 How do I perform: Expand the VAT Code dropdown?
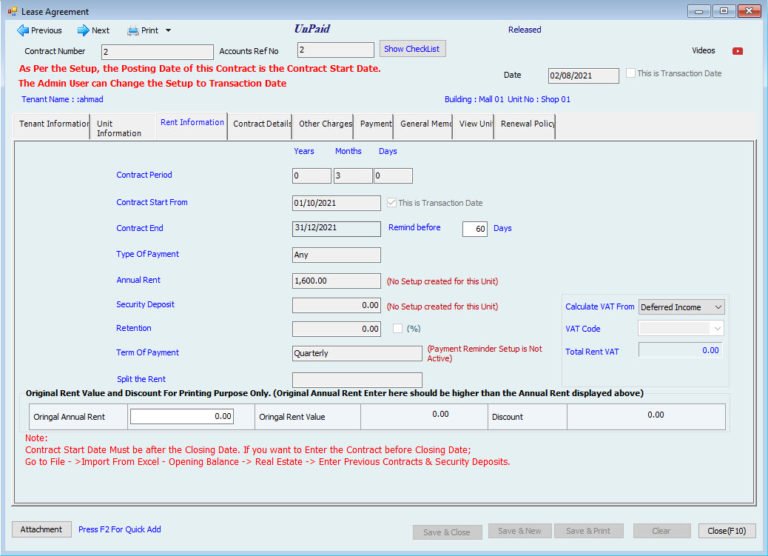pos(718,329)
